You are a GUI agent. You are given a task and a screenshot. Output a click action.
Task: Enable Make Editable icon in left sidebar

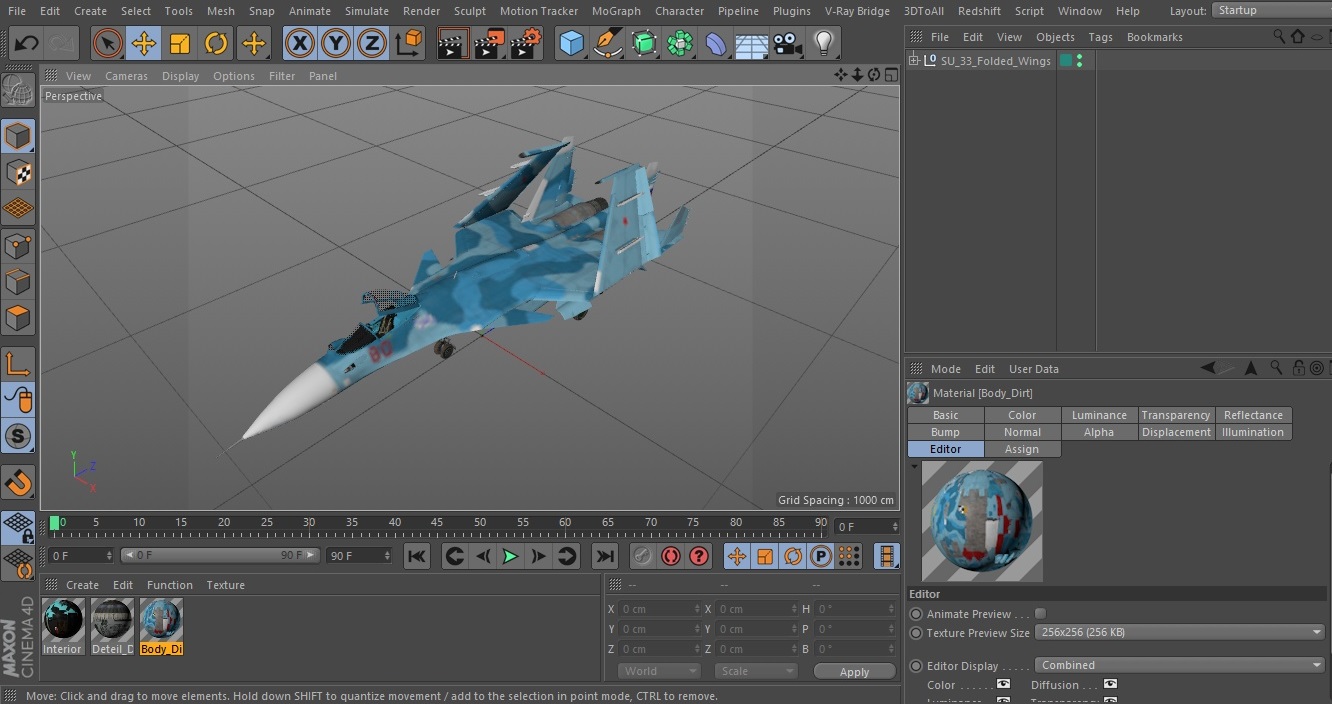18,91
